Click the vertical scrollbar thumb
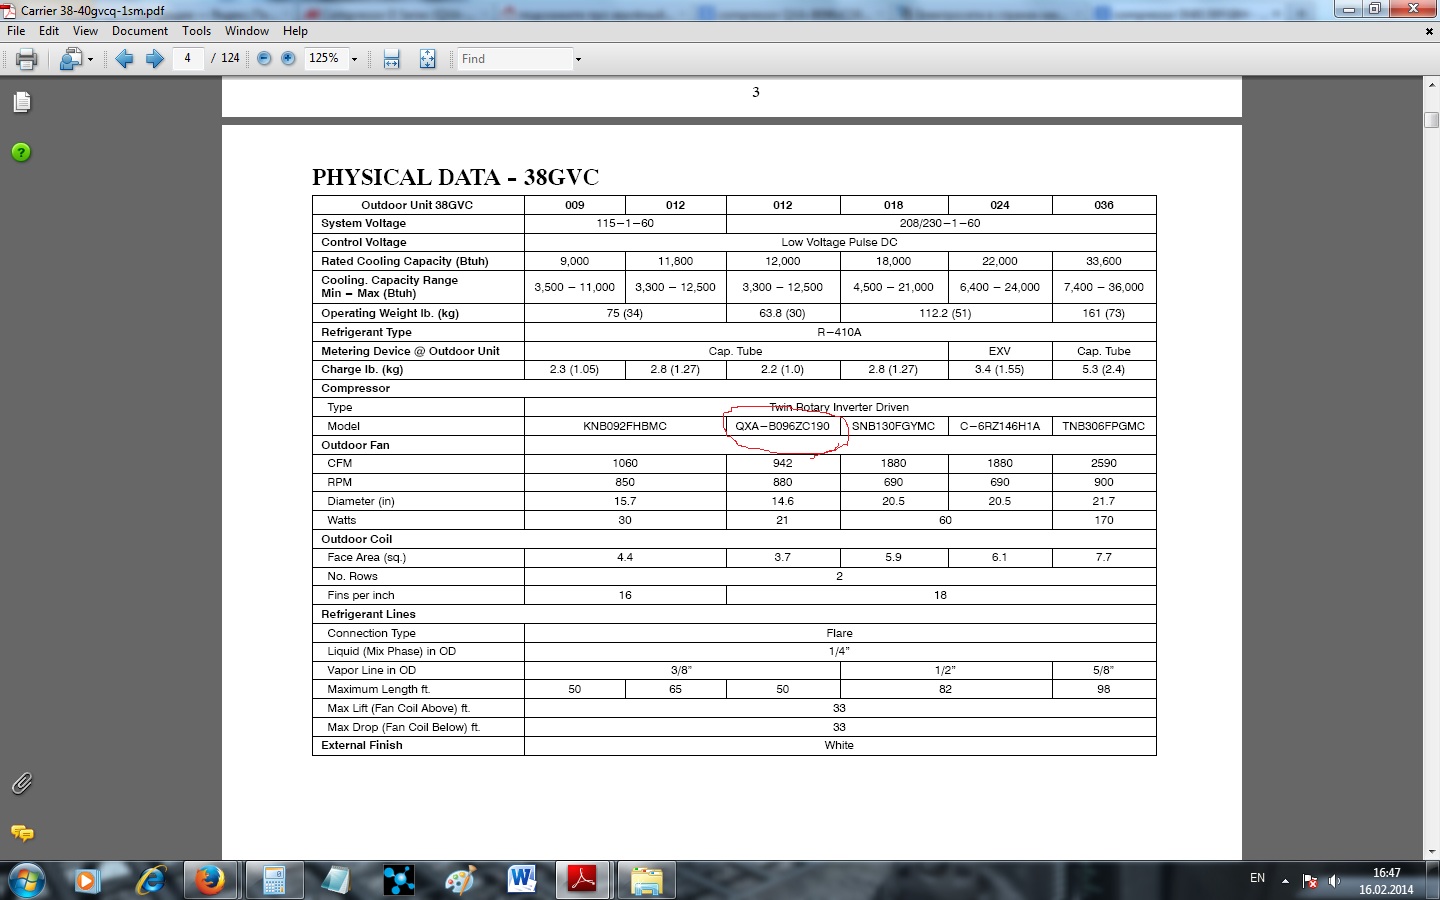 [x=1431, y=121]
